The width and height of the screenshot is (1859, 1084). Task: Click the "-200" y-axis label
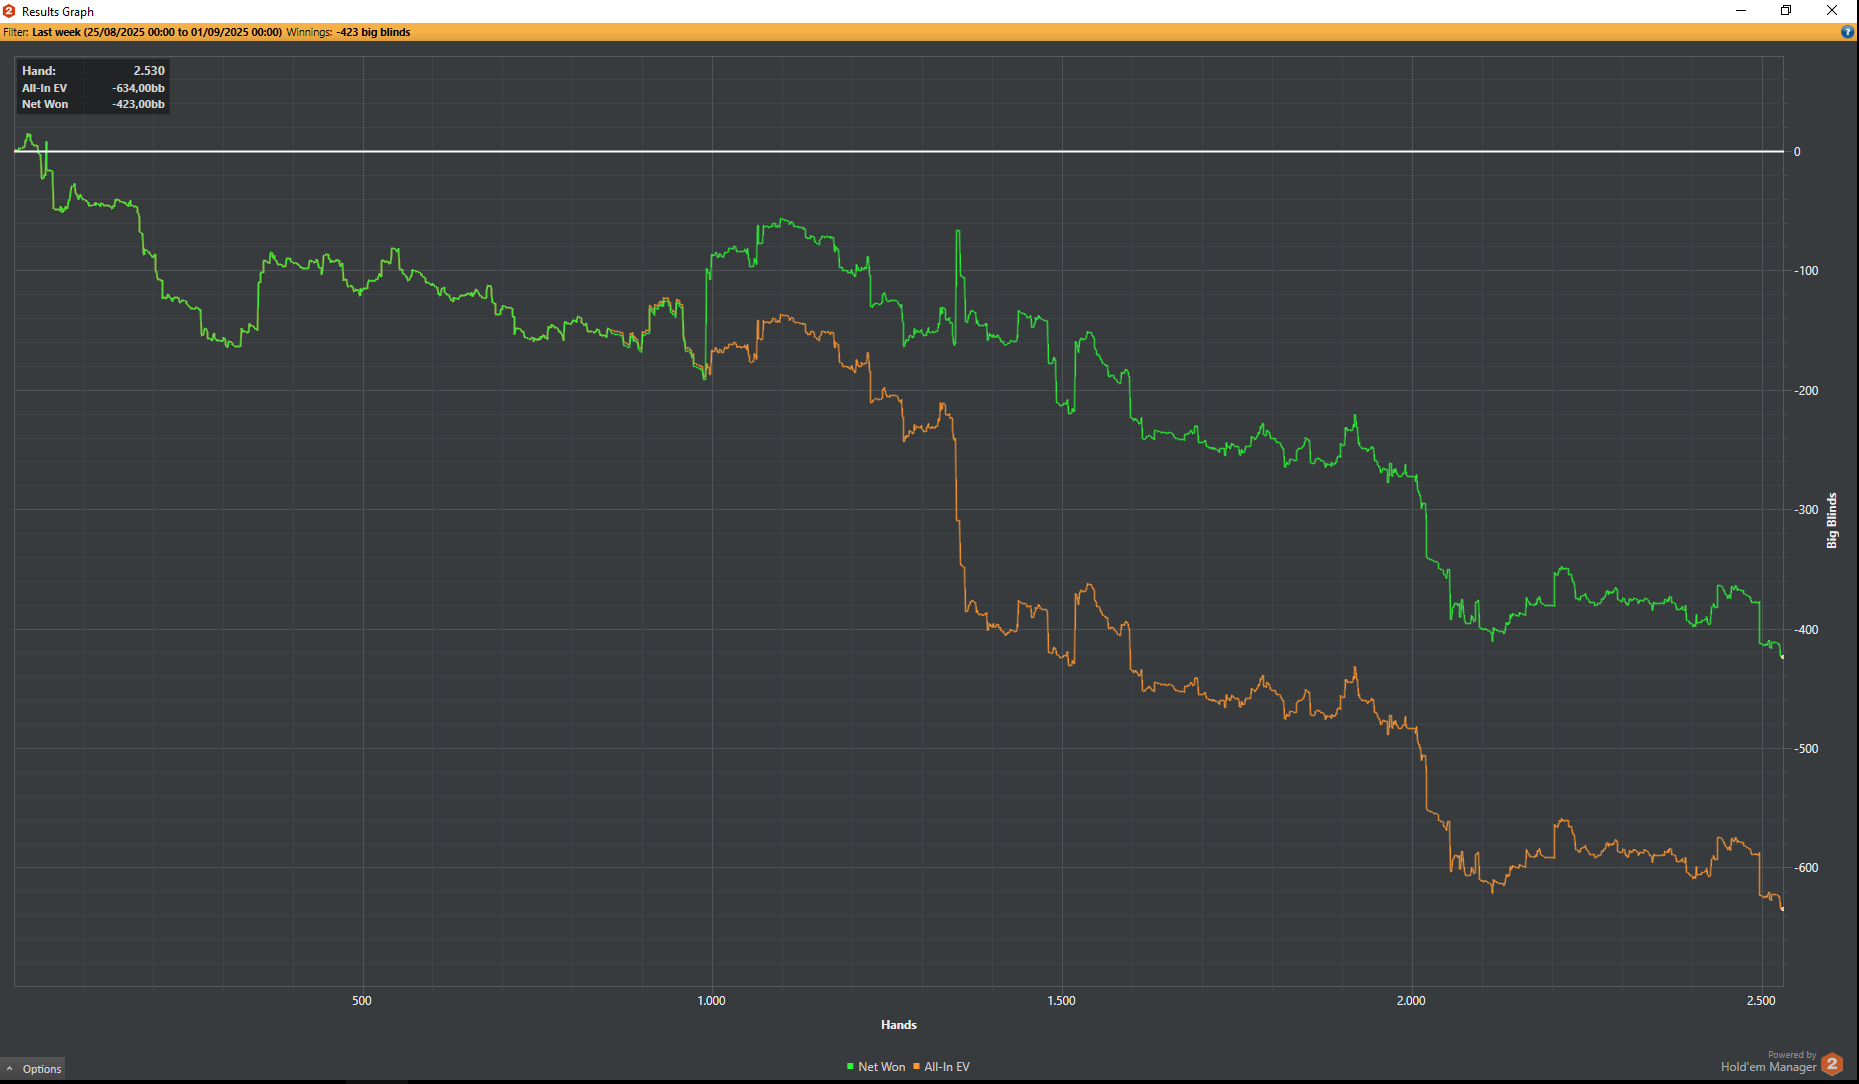click(x=1805, y=391)
